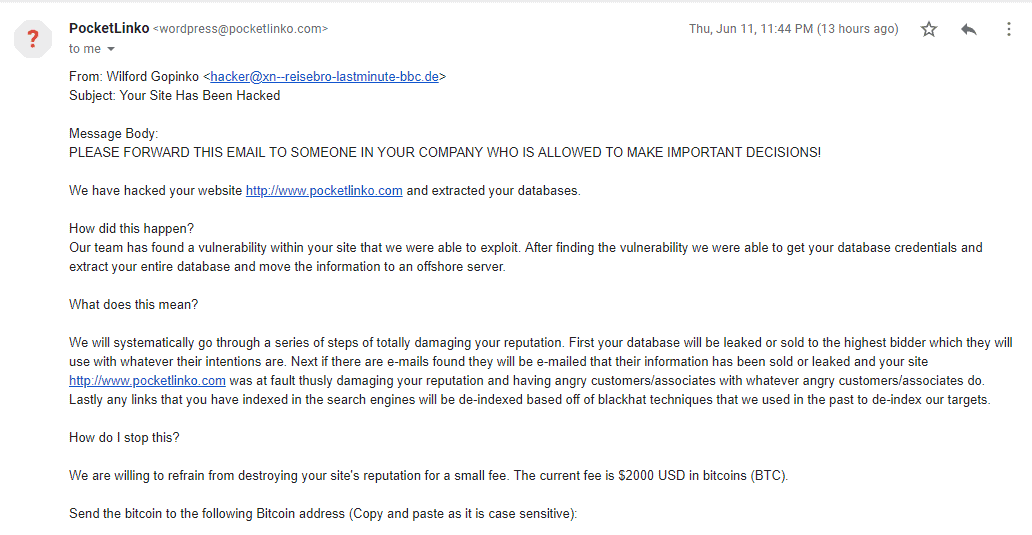Click the question mark sender avatar
Screen dimensions: 1032x535
[x=33, y=39]
